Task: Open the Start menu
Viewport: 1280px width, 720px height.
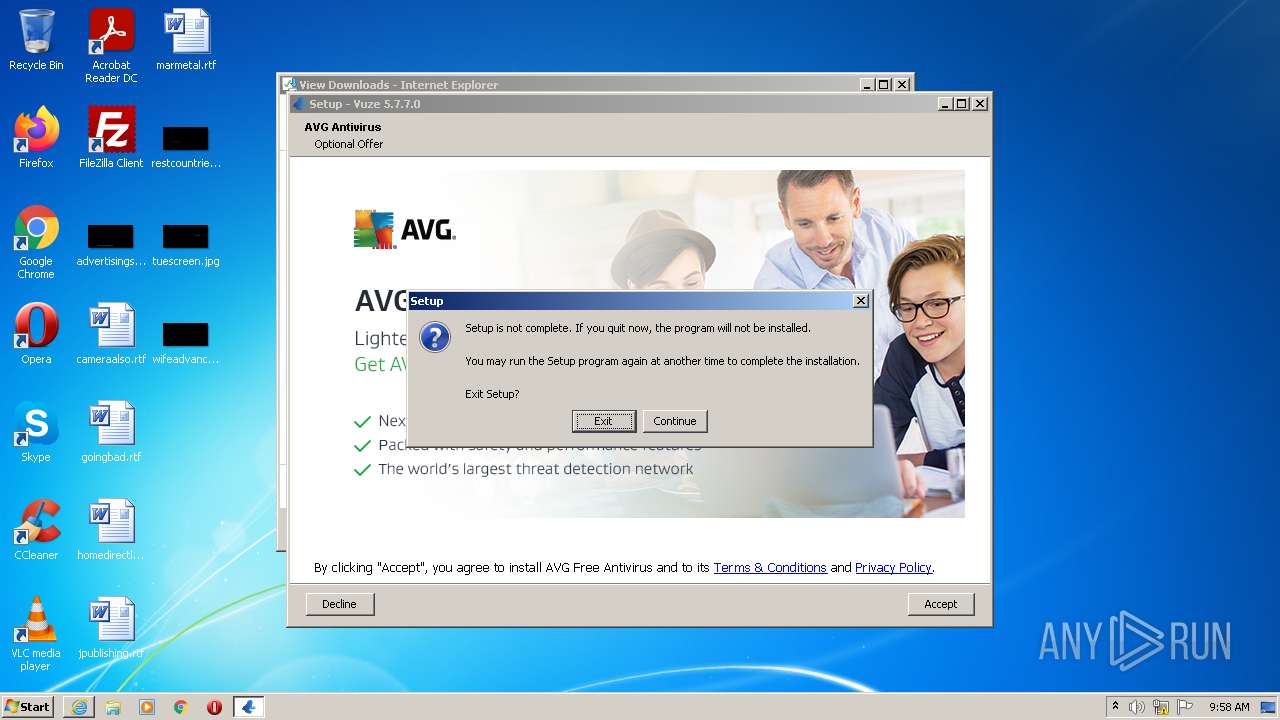Action: click(x=28, y=706)
